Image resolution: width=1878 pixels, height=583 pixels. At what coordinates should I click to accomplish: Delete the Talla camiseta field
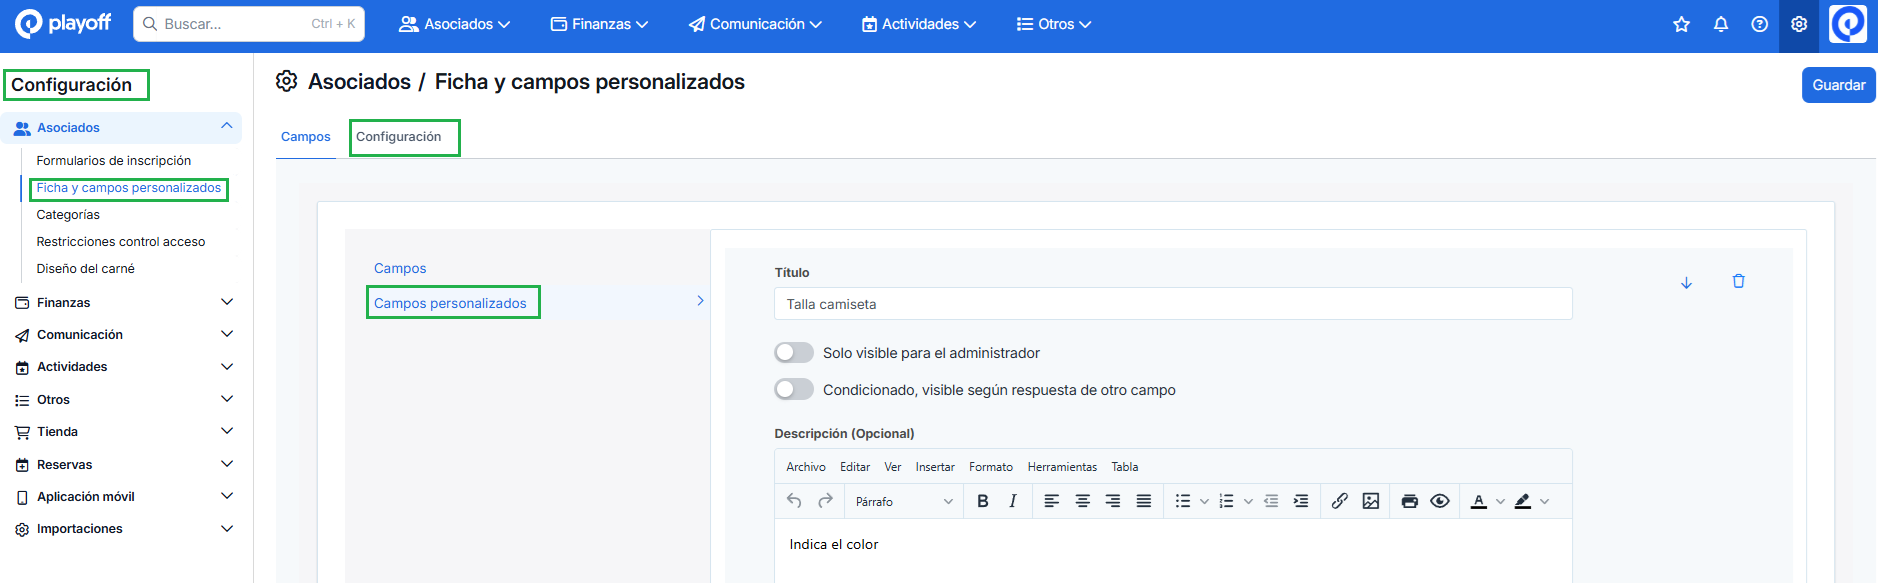pos(1738,281)
